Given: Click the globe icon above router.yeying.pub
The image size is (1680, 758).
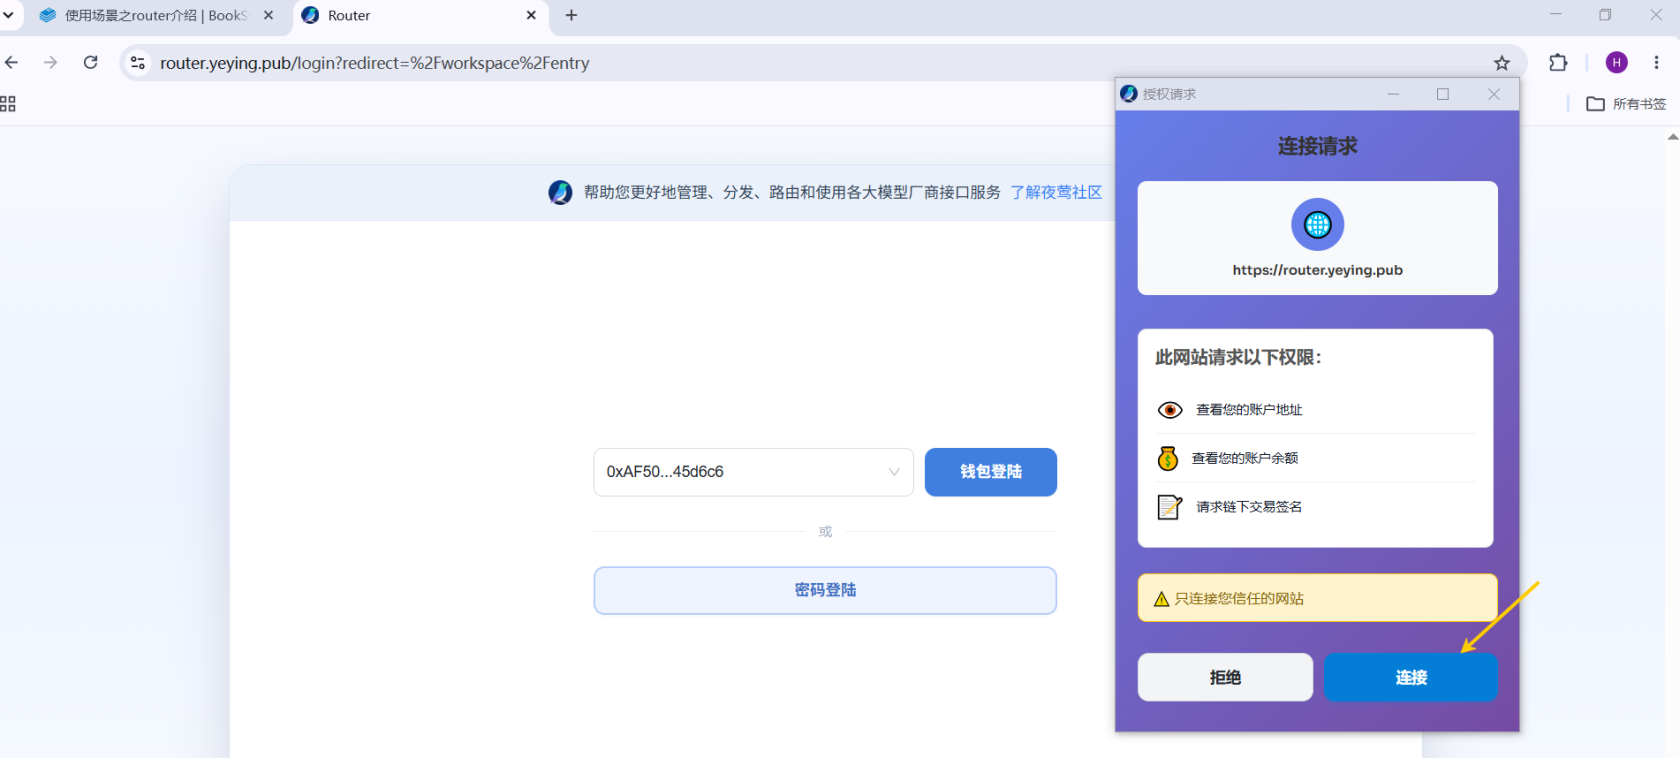Looking at the screenshot, I should pyautogui.click(x=1317, y=225).
